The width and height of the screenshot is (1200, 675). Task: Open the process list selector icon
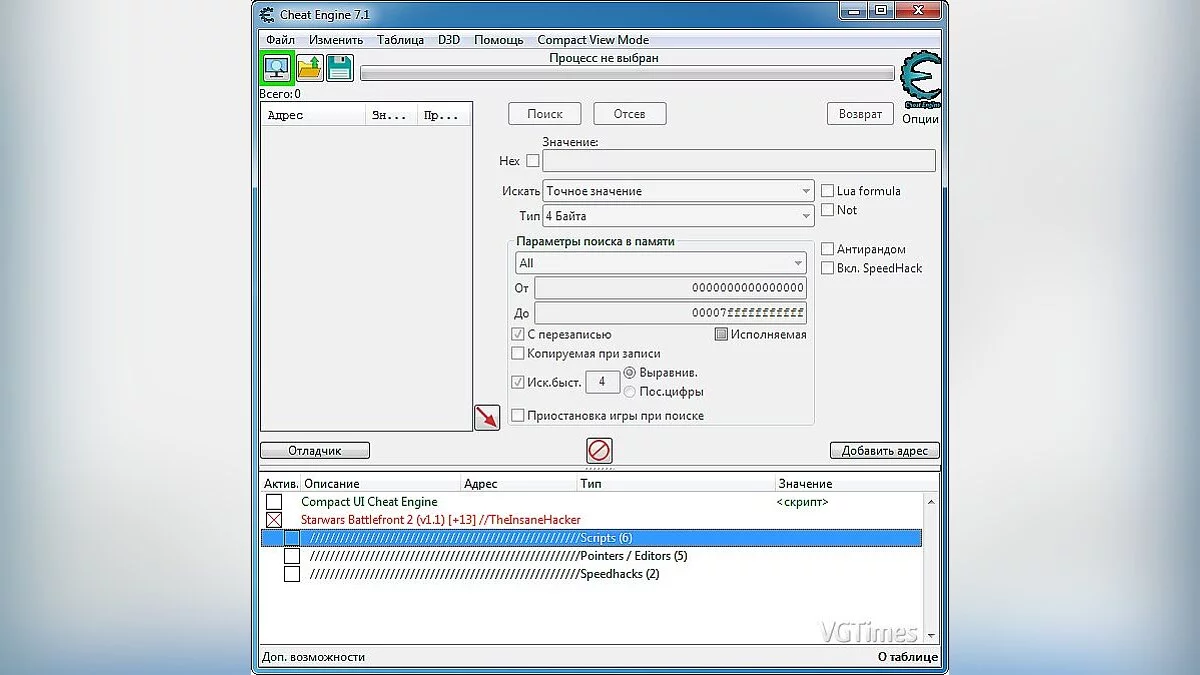point(276,67)
